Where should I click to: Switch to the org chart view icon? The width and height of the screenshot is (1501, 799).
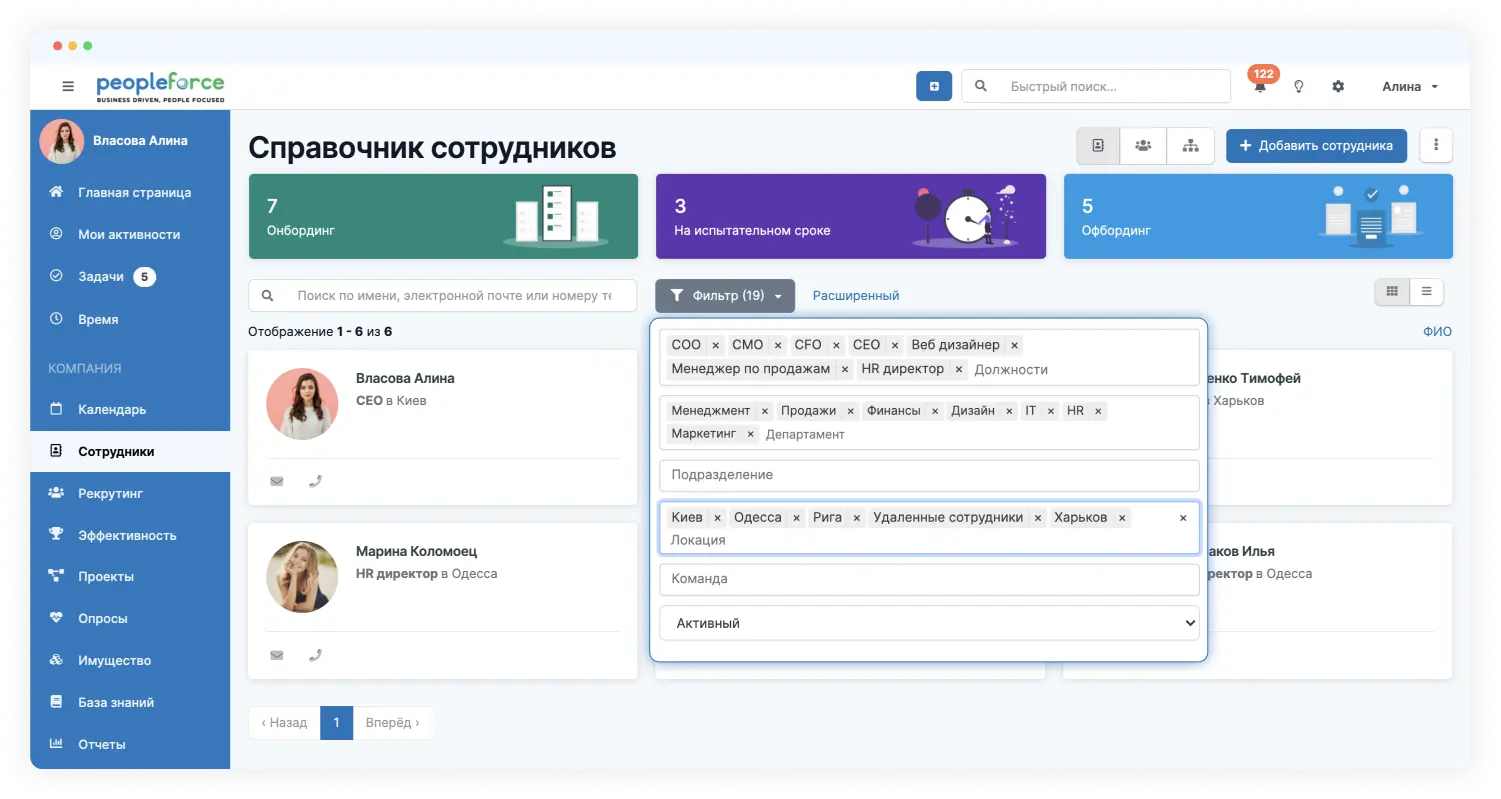[1190, 146]
